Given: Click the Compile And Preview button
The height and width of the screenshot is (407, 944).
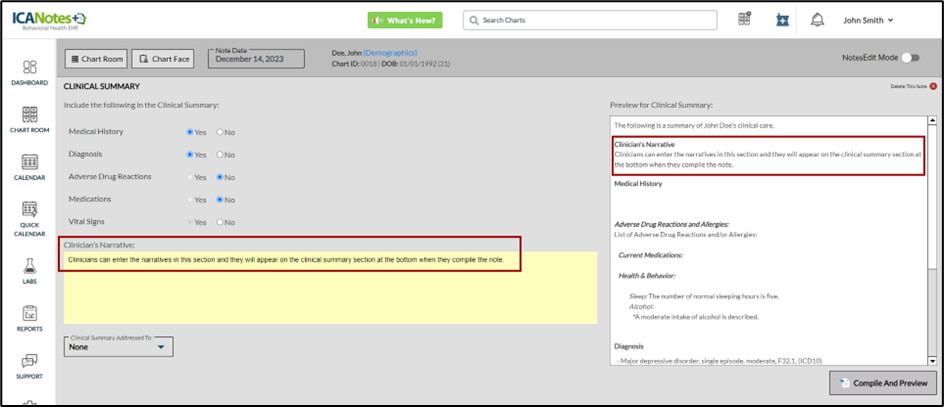Looking at the screenshot, I should click(x=883, y=383).
